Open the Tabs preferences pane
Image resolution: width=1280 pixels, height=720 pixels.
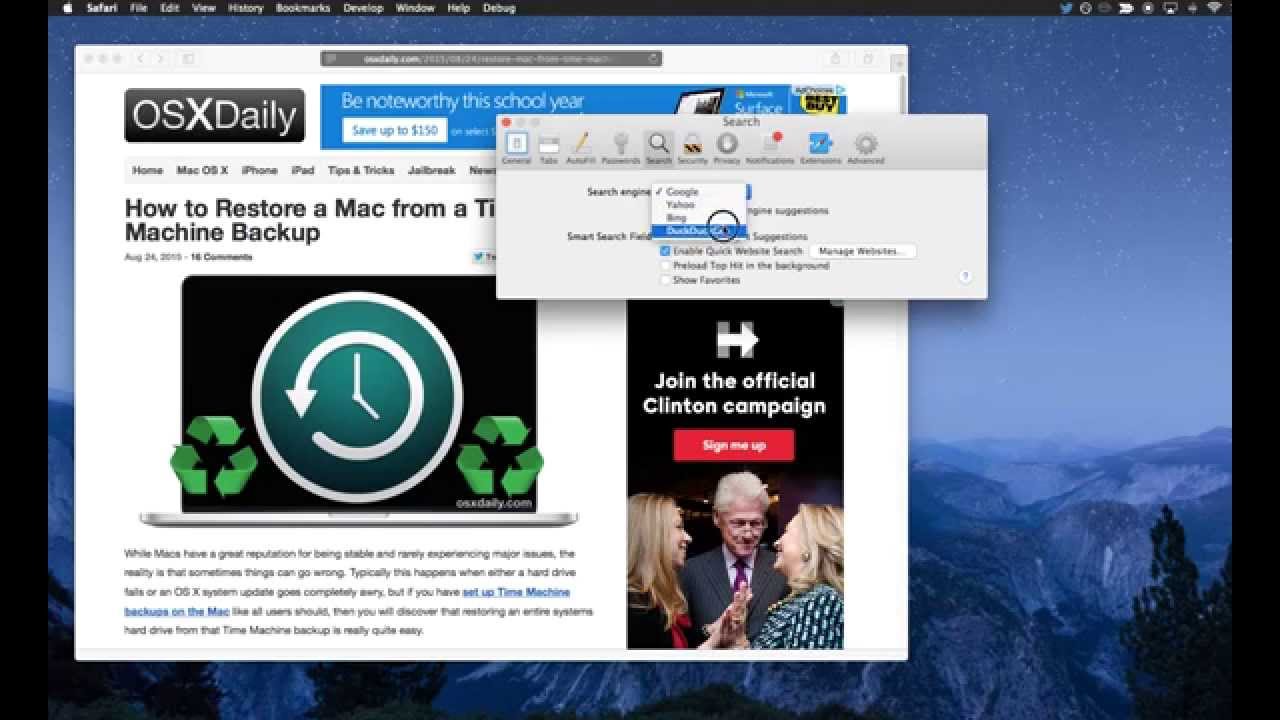(548, 148)
